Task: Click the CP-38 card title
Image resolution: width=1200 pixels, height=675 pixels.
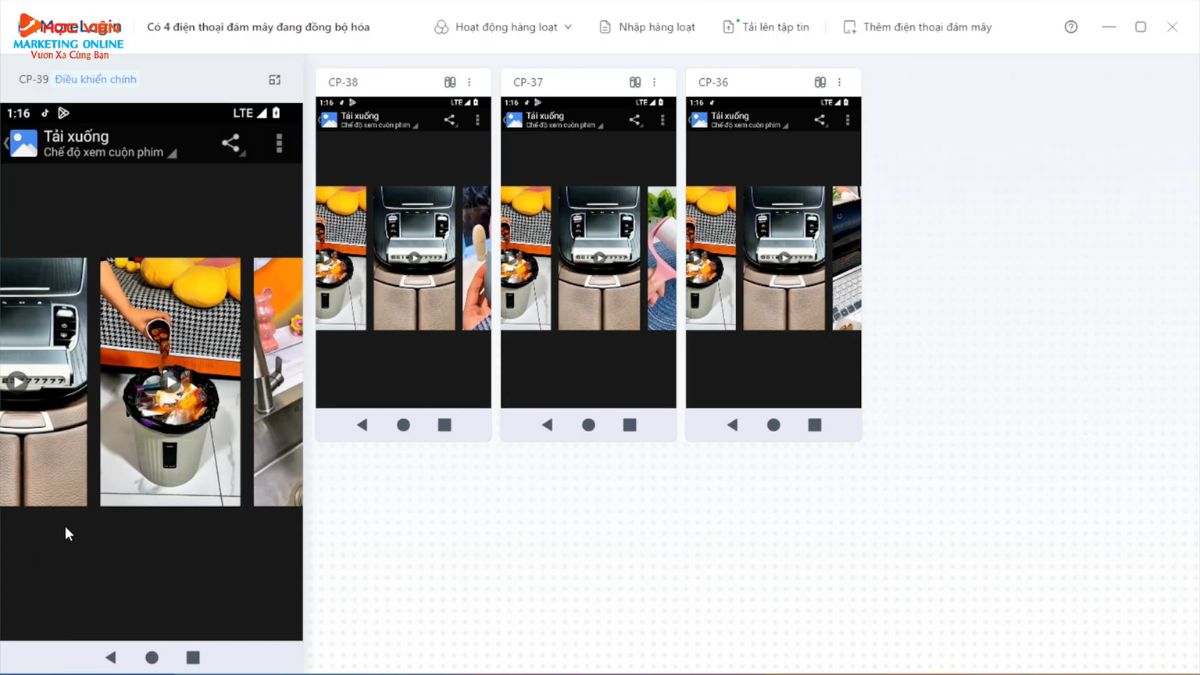Action: (343, 82)
